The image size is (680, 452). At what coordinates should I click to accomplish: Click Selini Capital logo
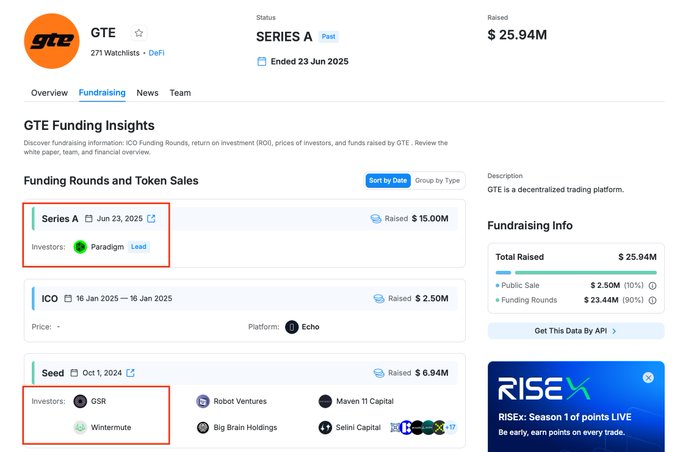point(325,427)
